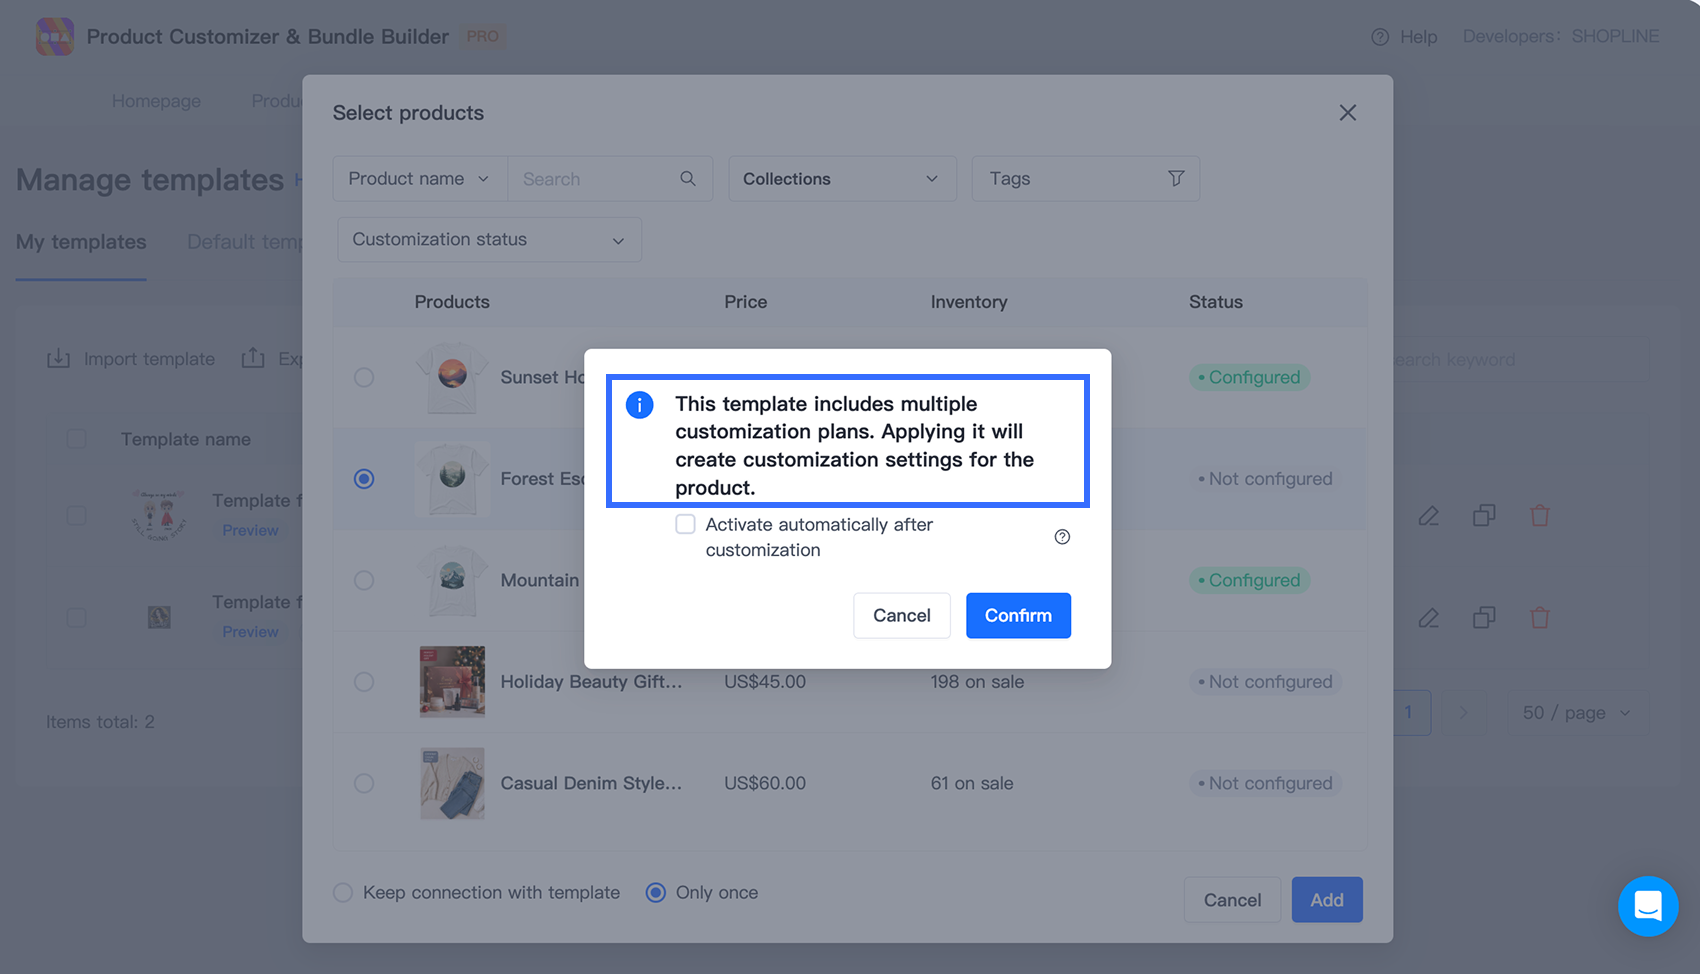Click the search magnifier icon in product search
This screenshot has width=1700, height=974.
tap(688, 178)
